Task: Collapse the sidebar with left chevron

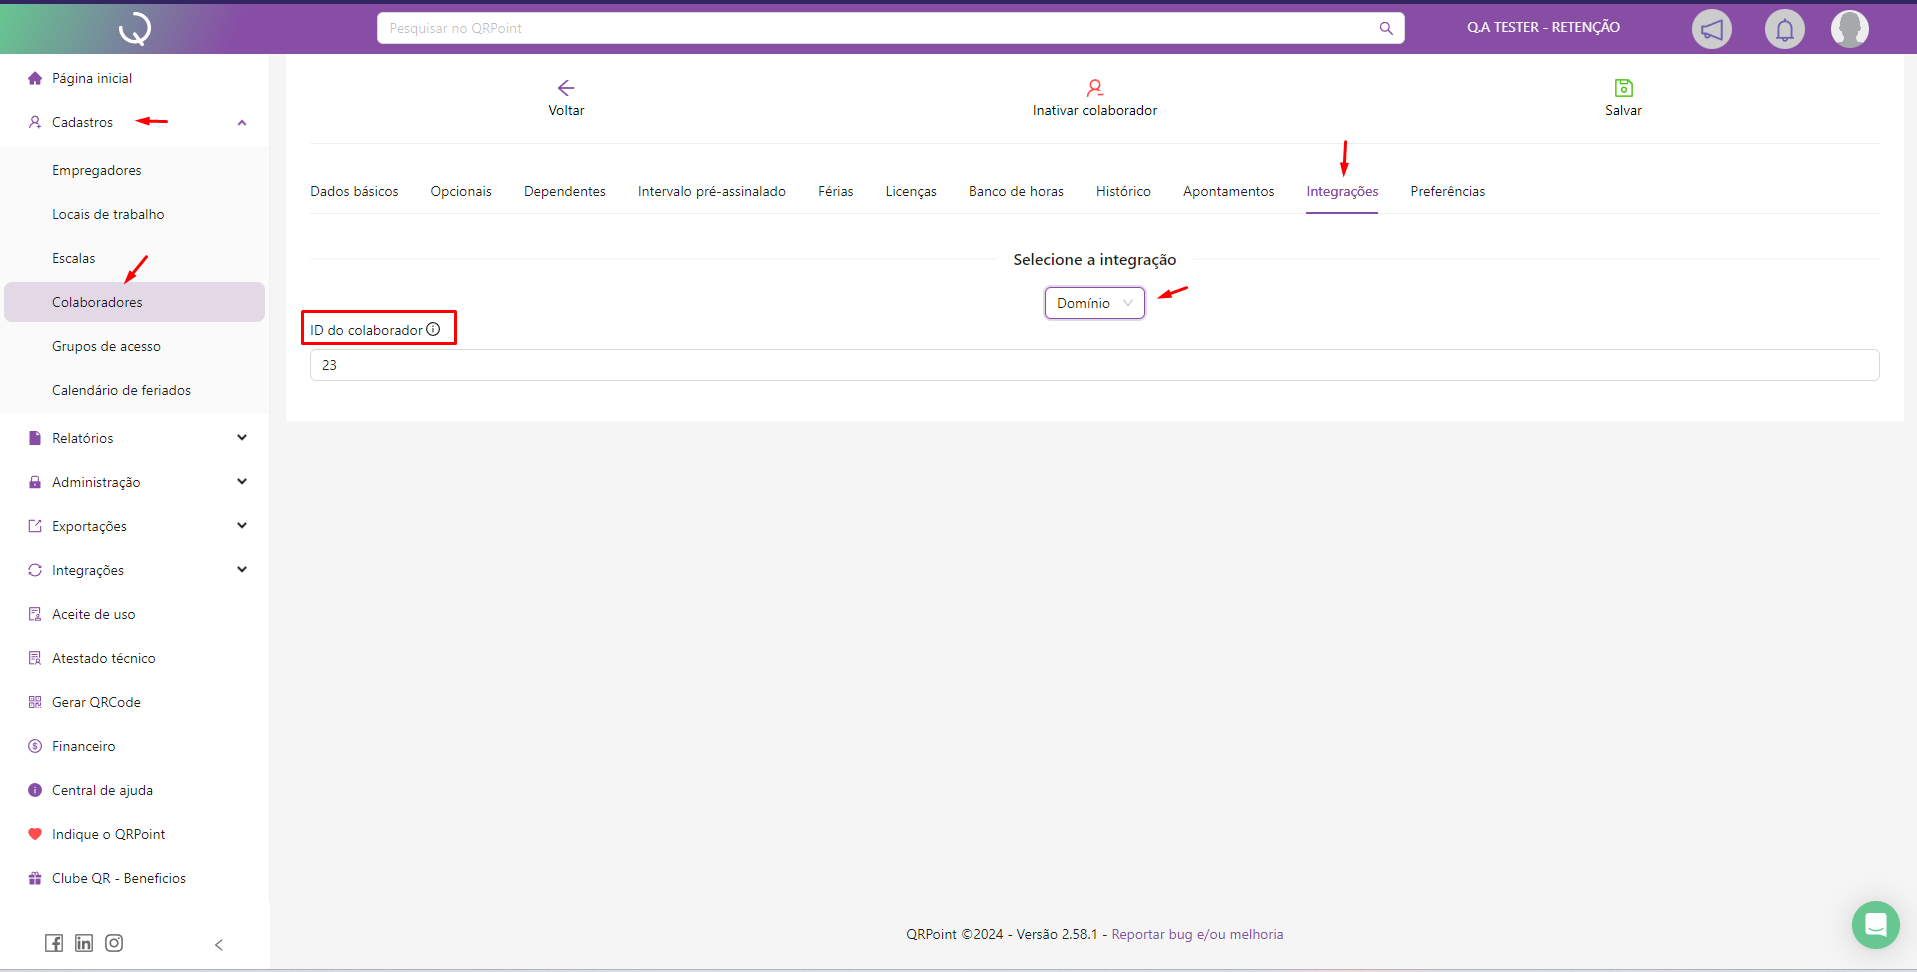Action: click(x=219, y=945)
